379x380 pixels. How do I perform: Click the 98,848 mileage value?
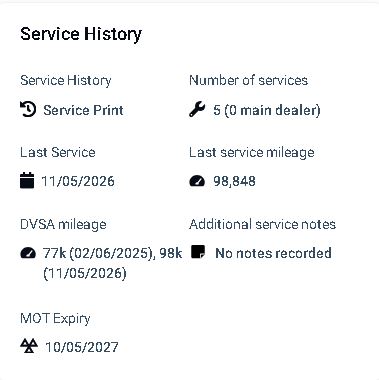point(234,181)
